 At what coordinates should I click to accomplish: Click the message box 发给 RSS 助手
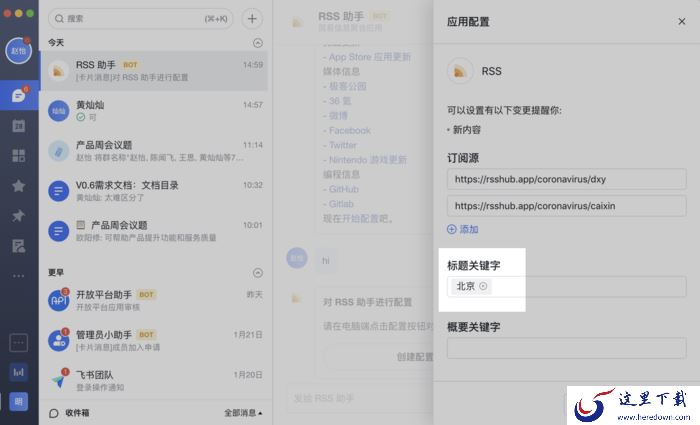coord(360,398)
